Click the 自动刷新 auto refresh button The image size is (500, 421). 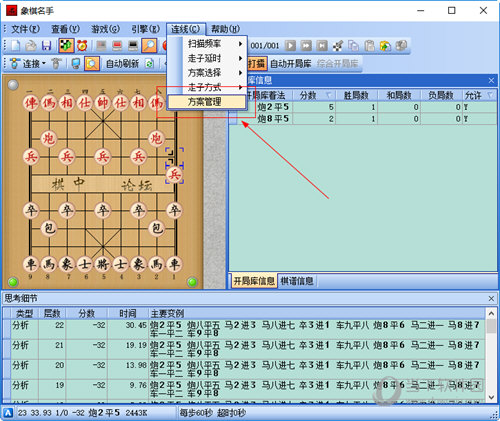pos(122,63)
